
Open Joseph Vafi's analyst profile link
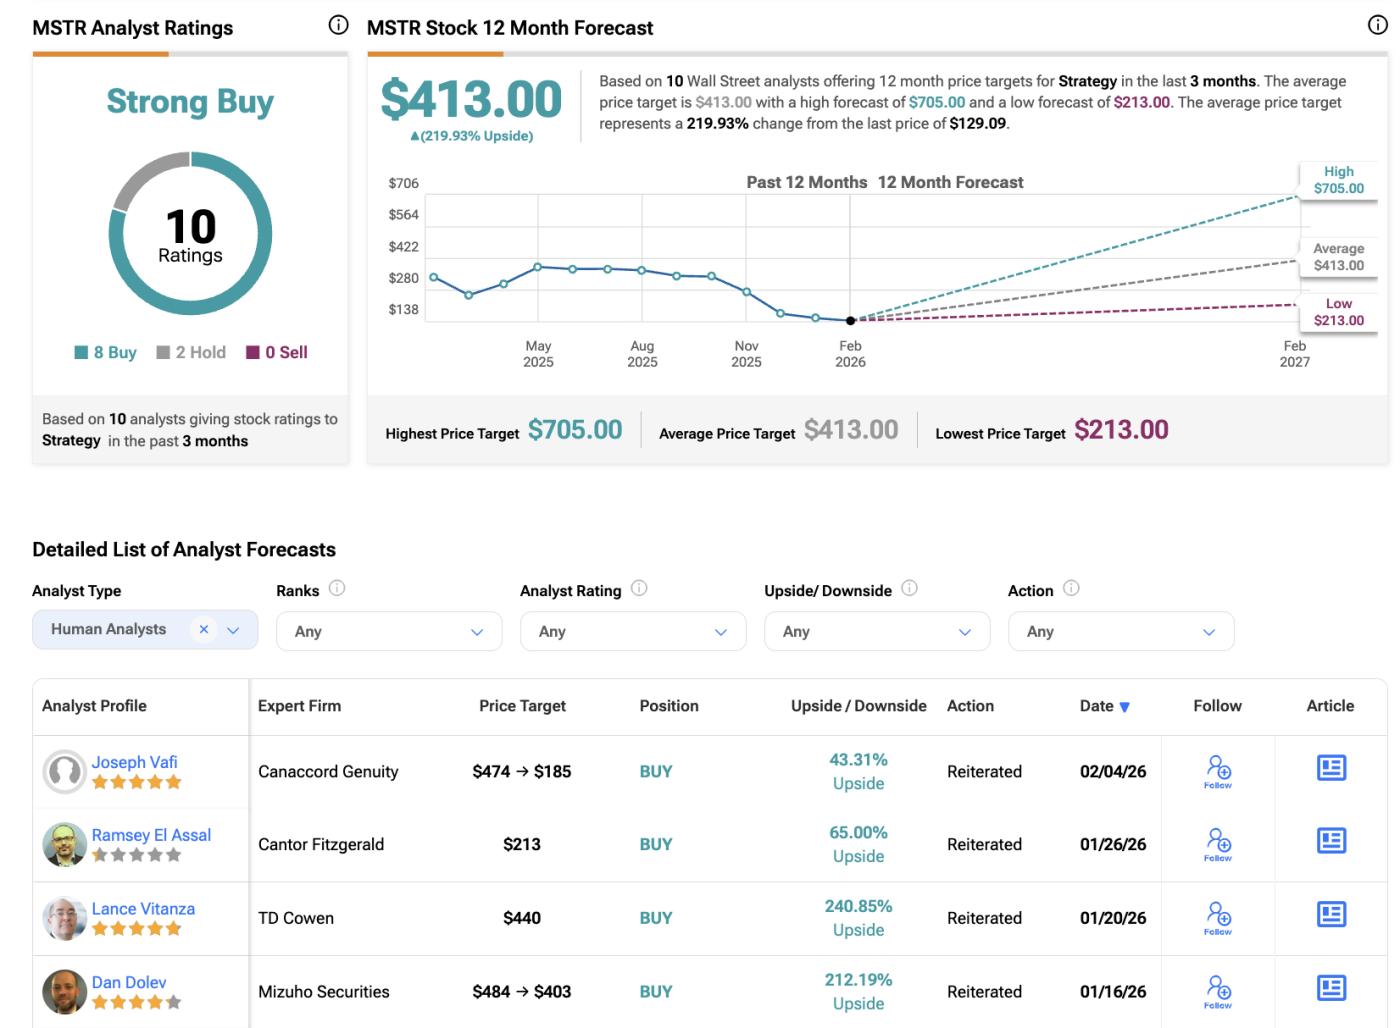tap(134, 762)
